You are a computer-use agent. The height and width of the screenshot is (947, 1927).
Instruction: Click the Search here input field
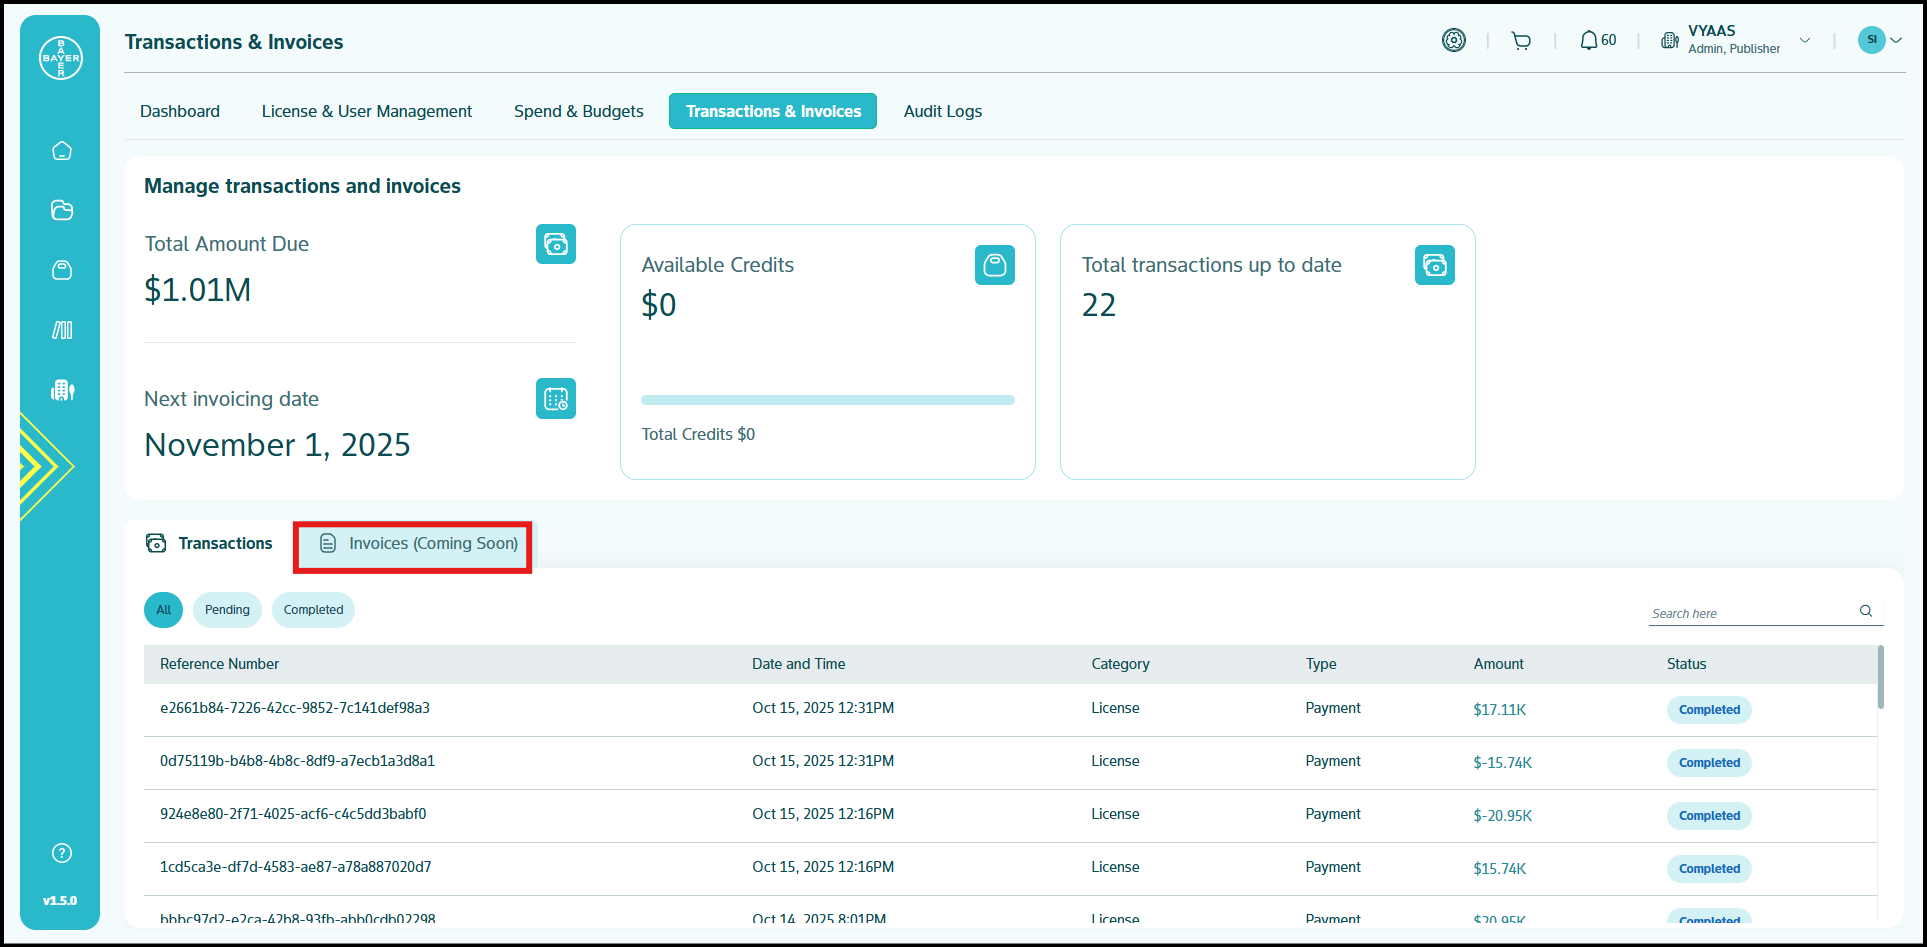[x=1750, y=613]
